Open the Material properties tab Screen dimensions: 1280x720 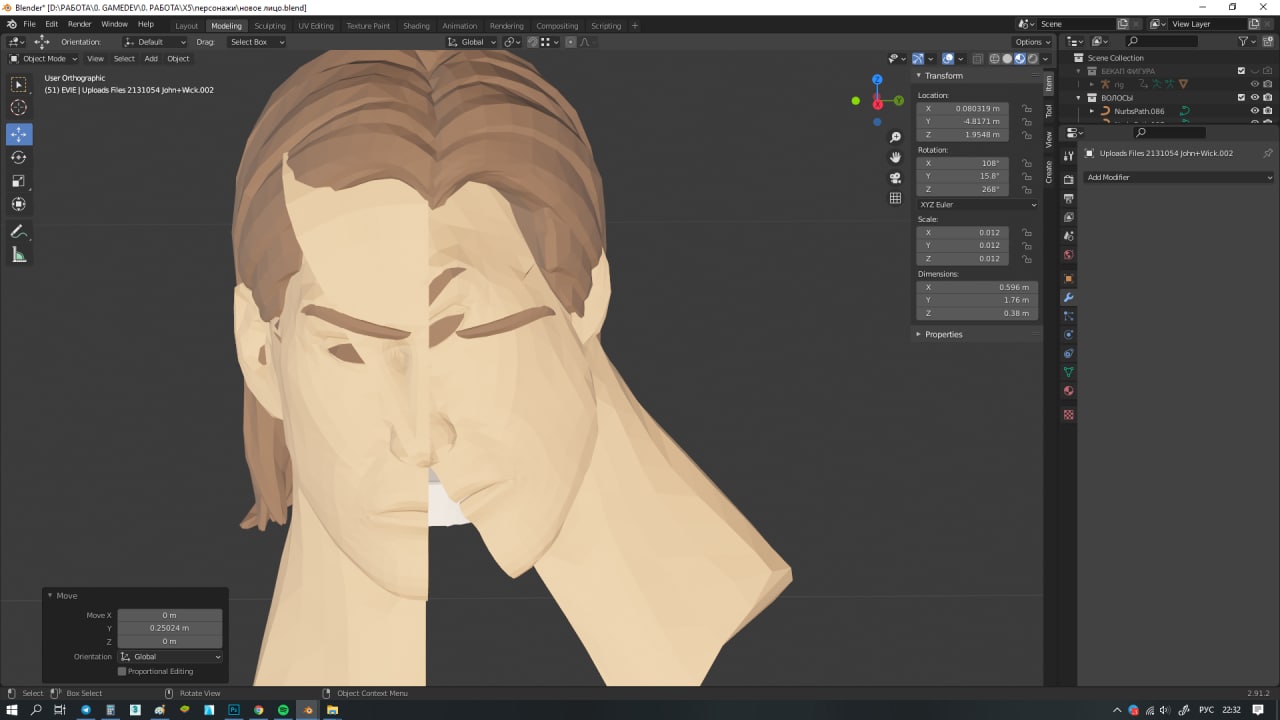(1068, 391)
